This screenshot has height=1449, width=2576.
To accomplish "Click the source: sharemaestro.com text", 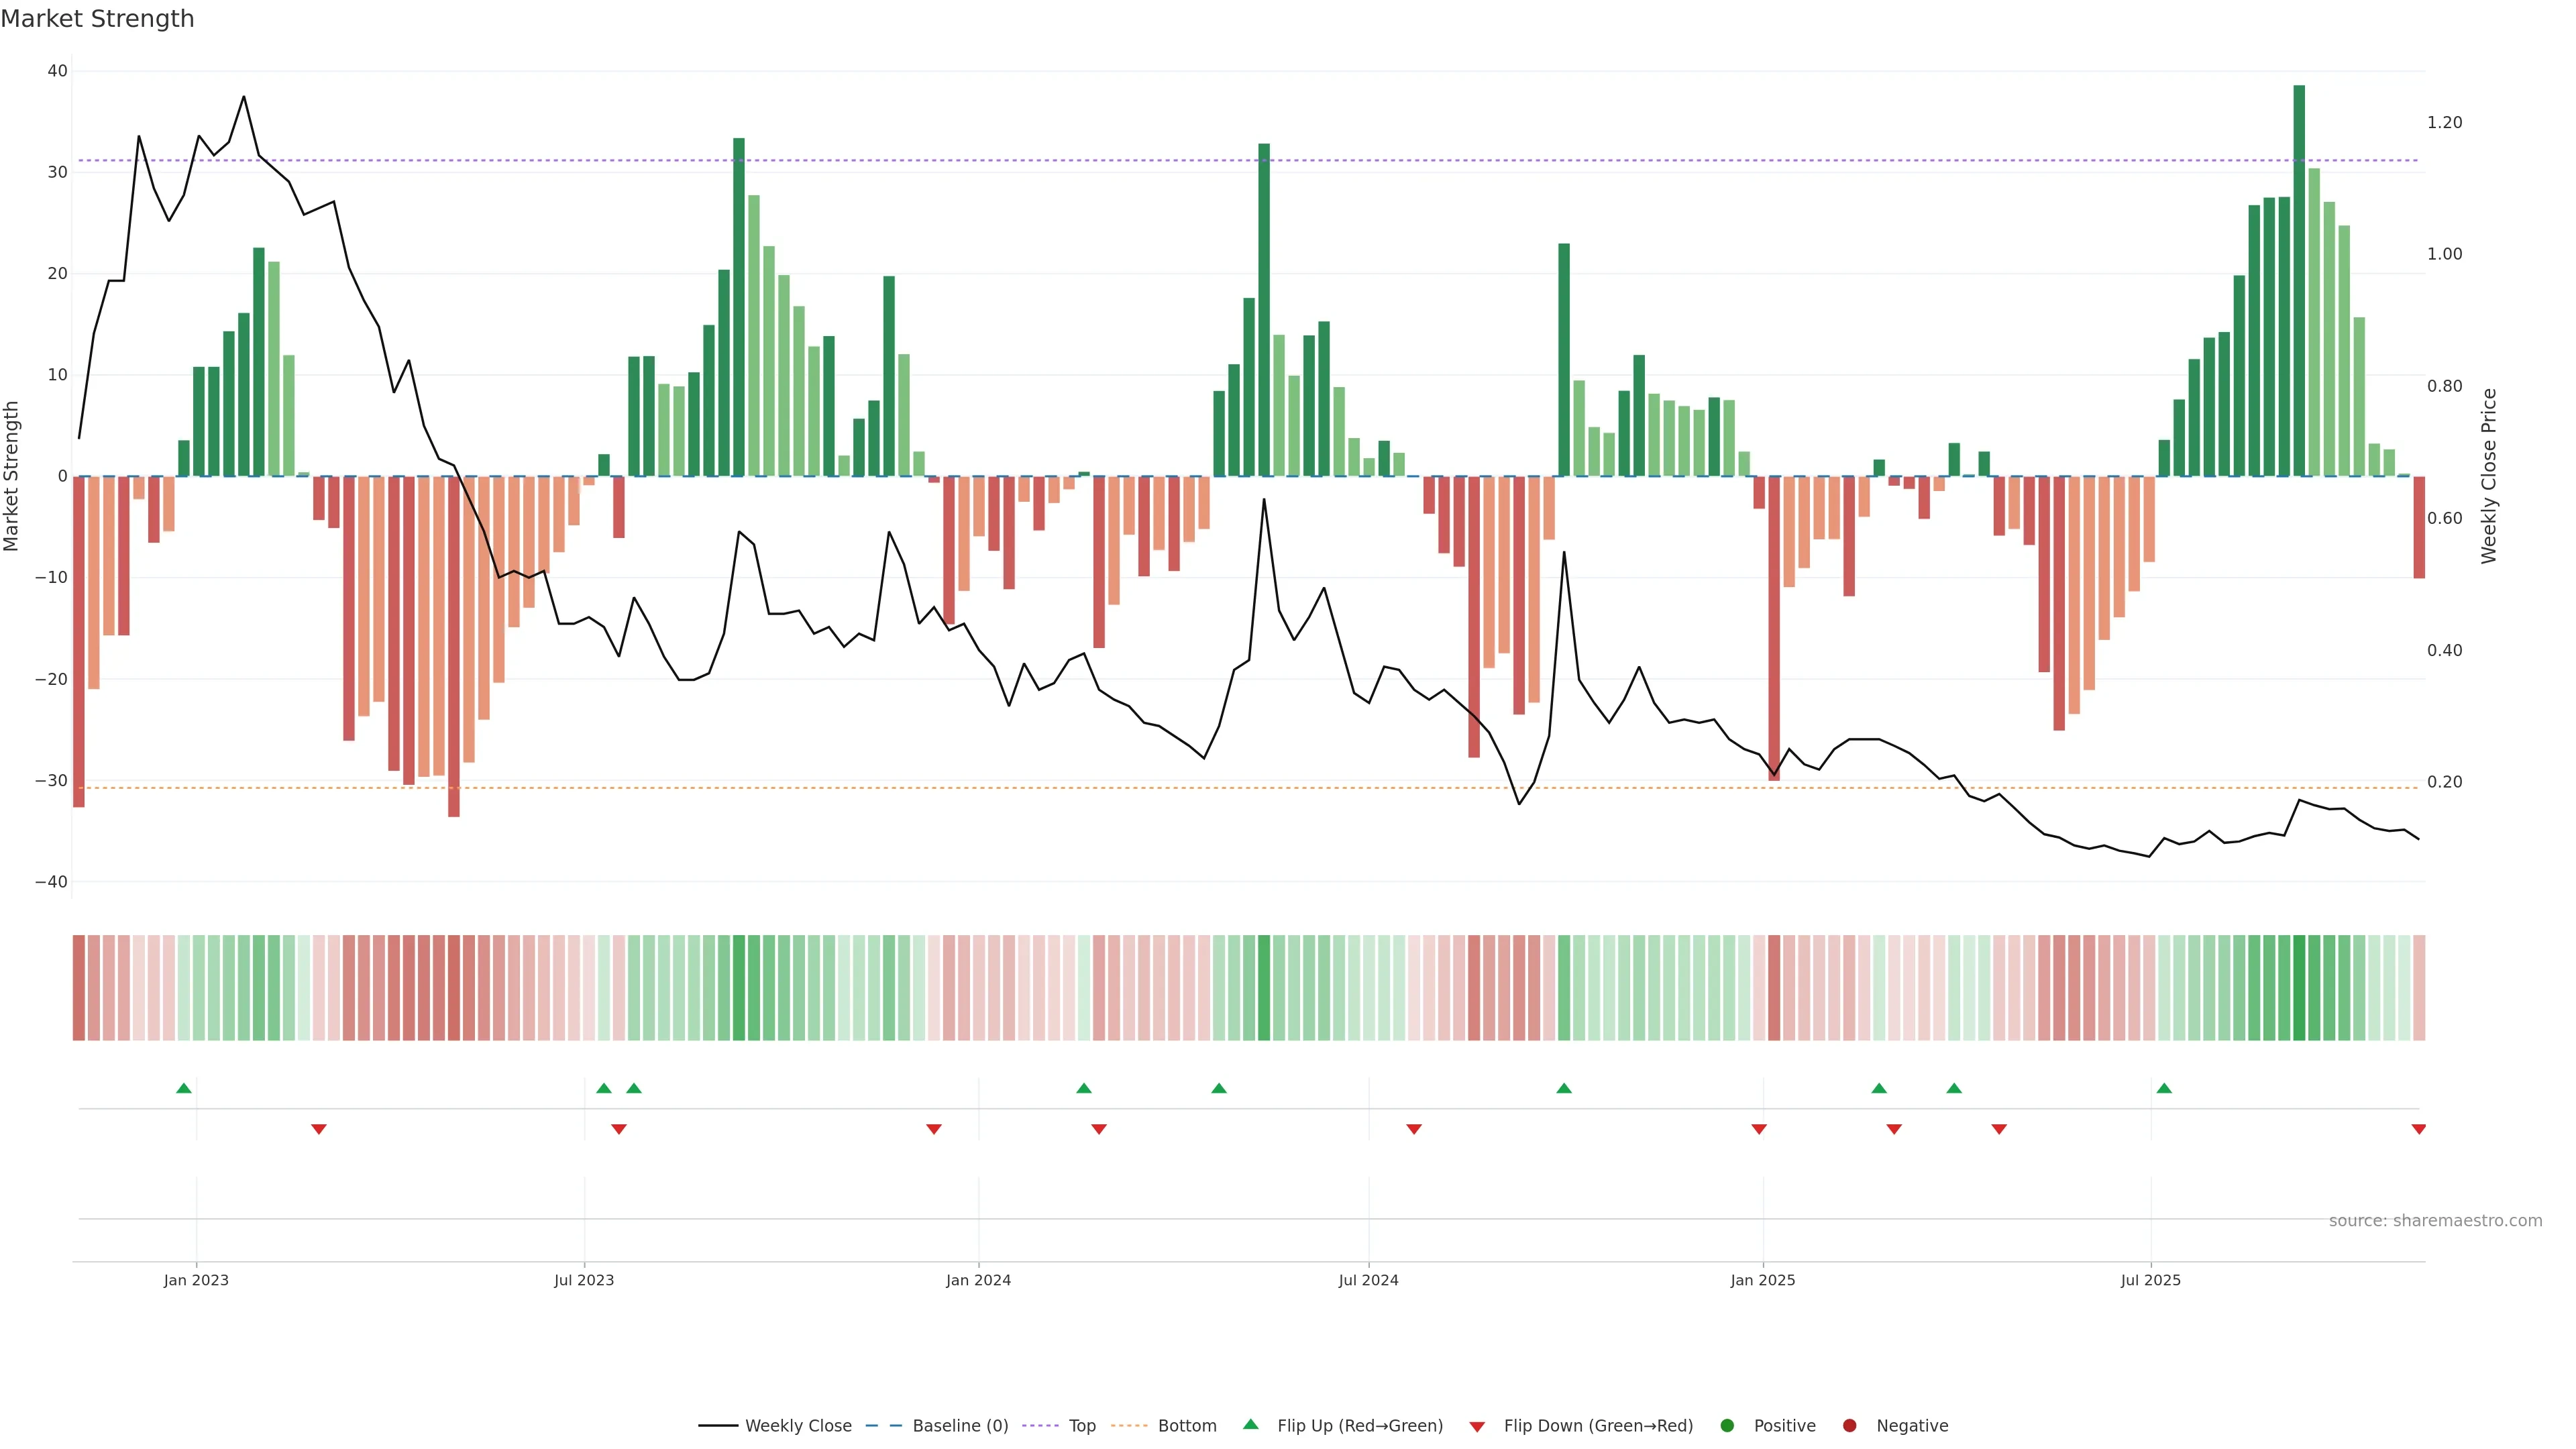I will 2435,1221.
